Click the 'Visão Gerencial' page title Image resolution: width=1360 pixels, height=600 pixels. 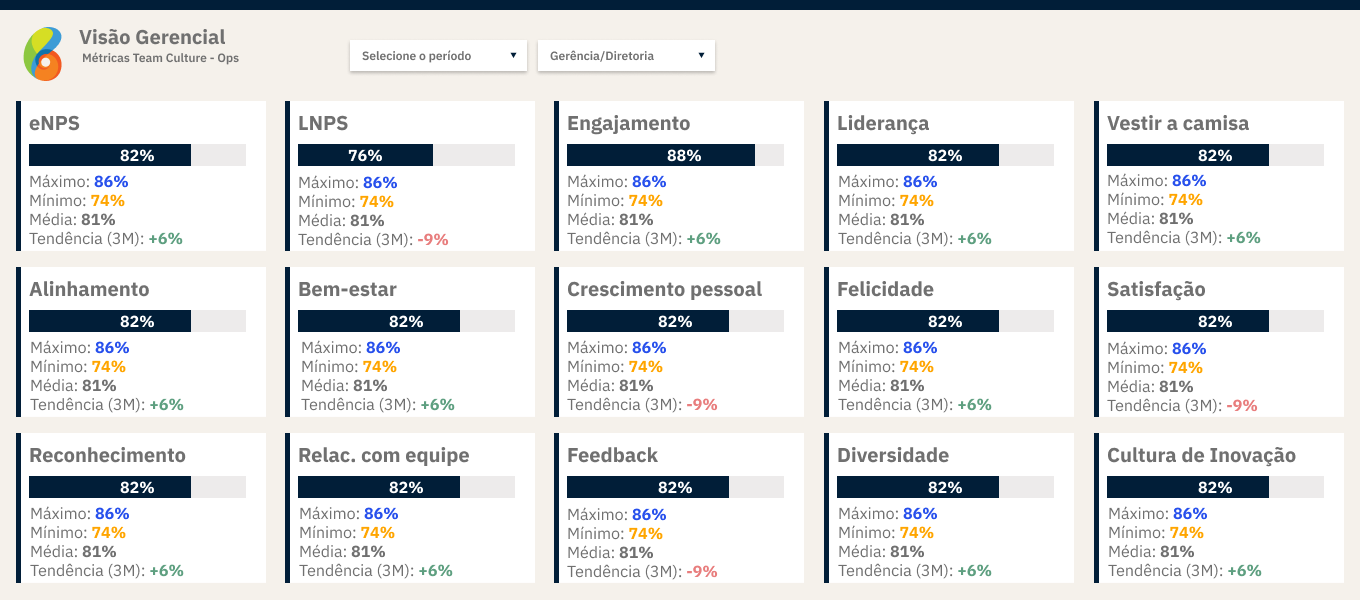click(152, 38)
